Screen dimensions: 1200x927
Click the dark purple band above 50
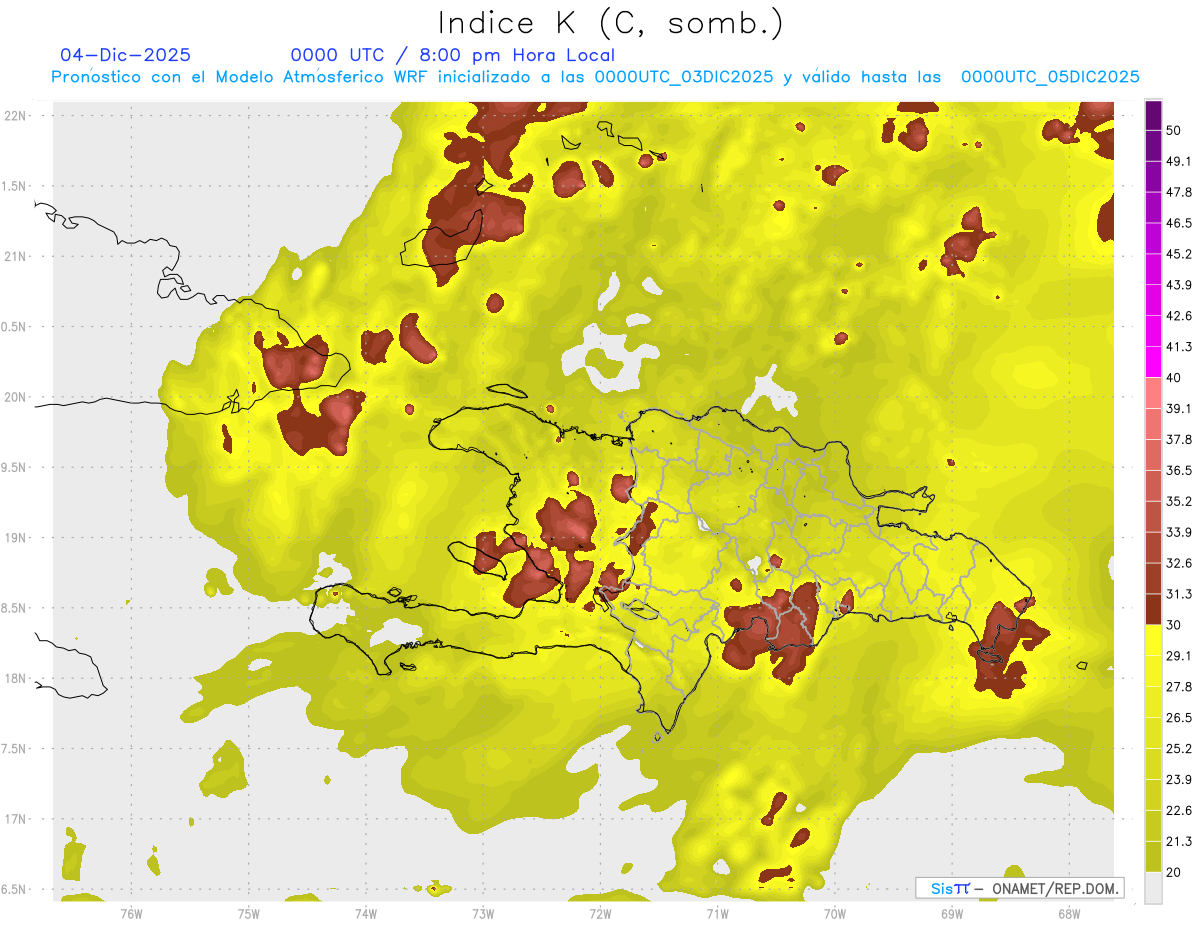pos(1153,115)
